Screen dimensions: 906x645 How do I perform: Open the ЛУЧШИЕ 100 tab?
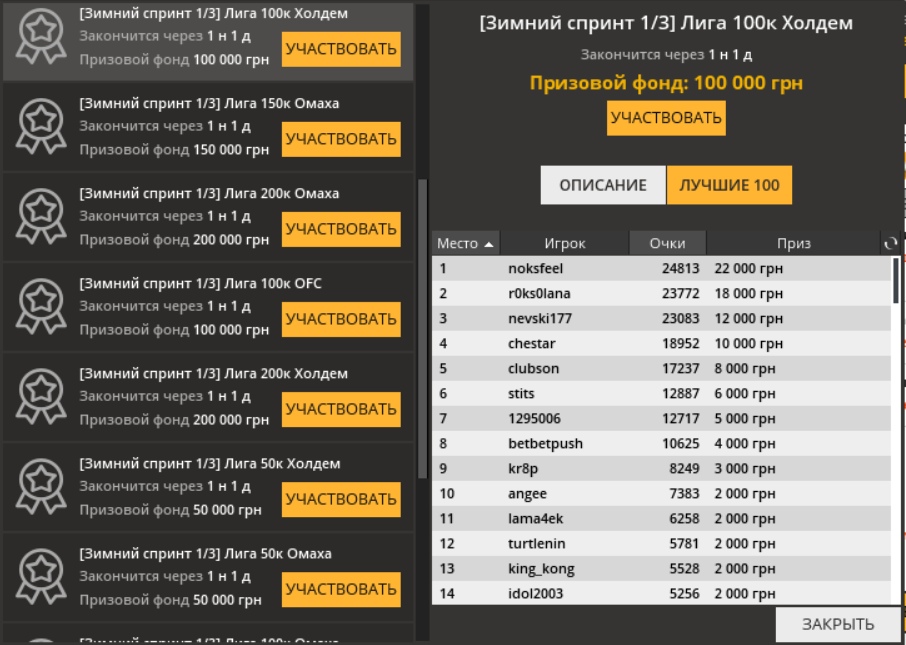click(x=729, y=185)
